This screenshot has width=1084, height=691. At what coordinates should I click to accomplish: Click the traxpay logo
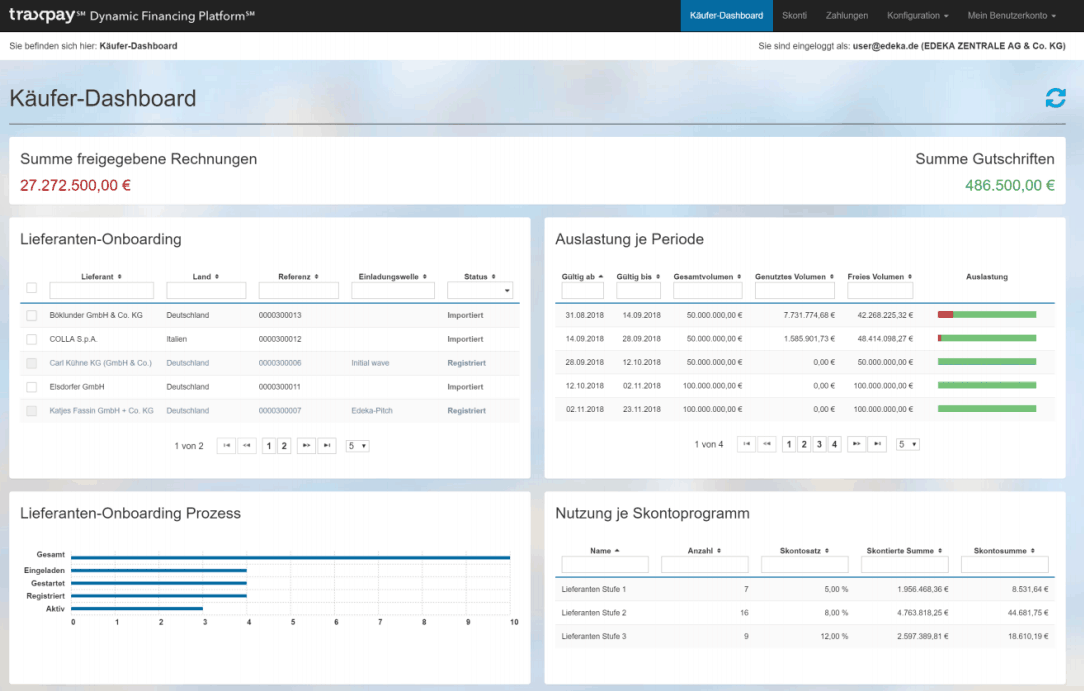tap(41, 15)
